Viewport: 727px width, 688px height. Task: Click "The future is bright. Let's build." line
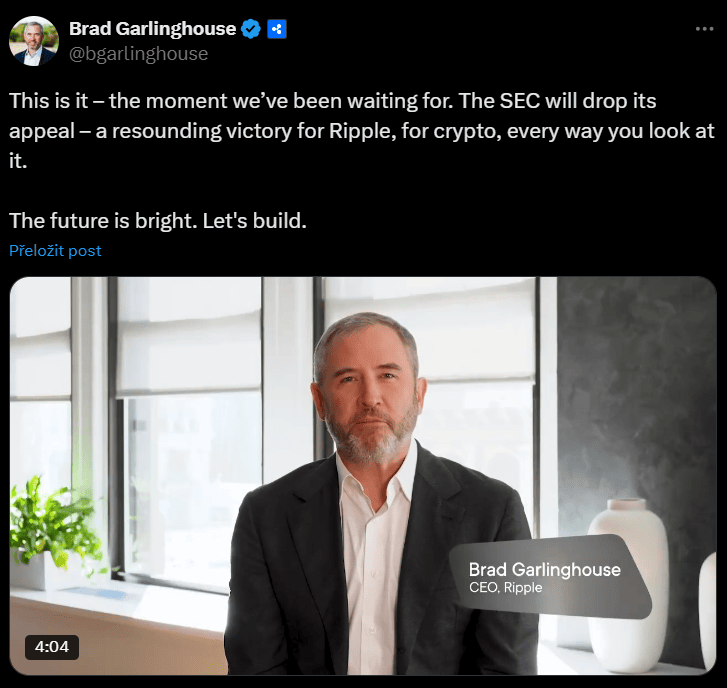(157, 220)
